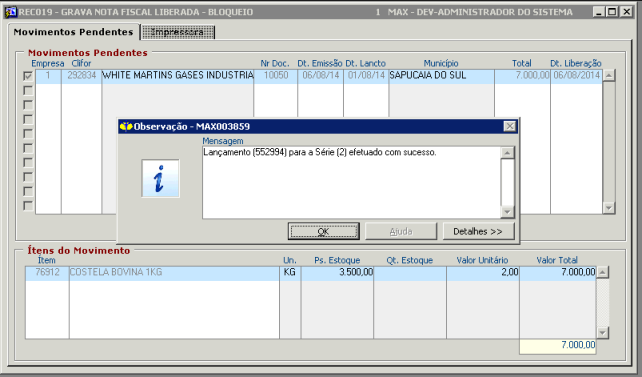Select item COSTELA BOVINA 1KG
The image size is (642, 377).
point(174,272)
